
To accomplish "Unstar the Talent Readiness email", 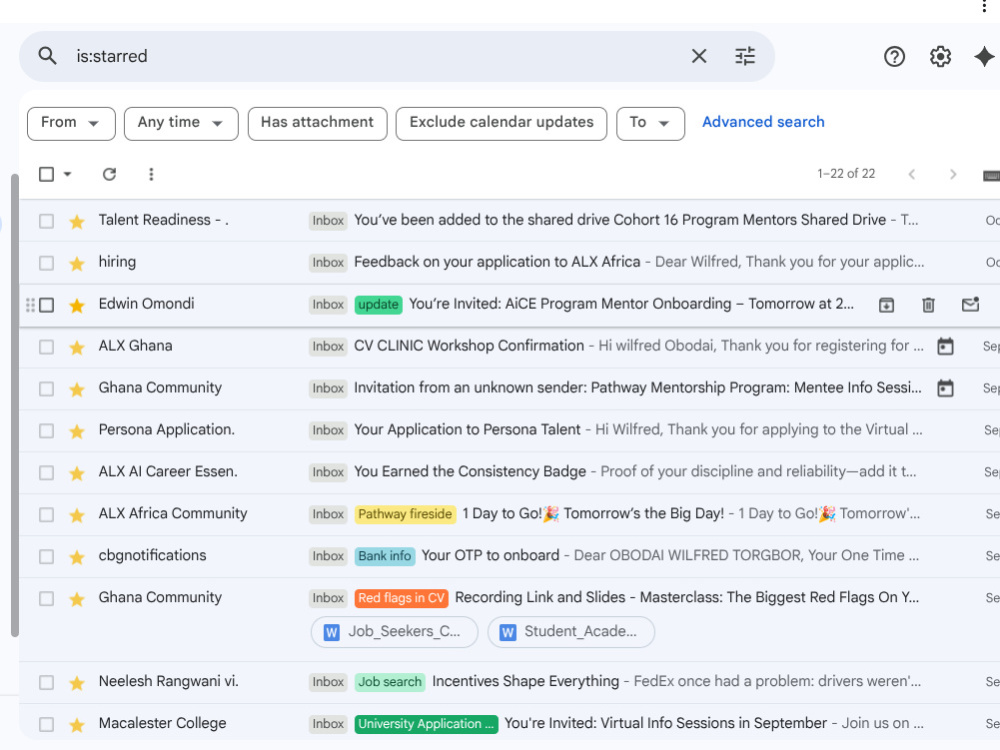I will pos(77,221).
